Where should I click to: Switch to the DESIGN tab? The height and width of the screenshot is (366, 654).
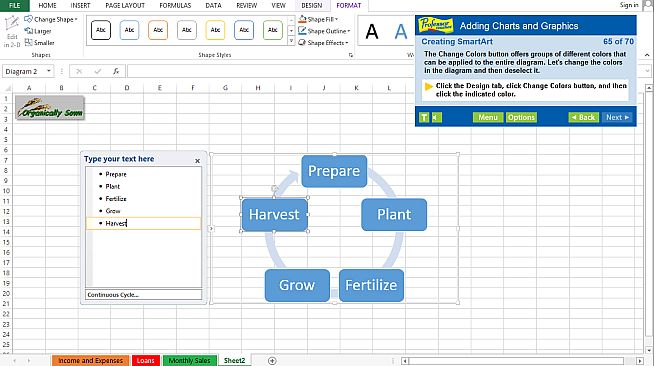[312, 5]
